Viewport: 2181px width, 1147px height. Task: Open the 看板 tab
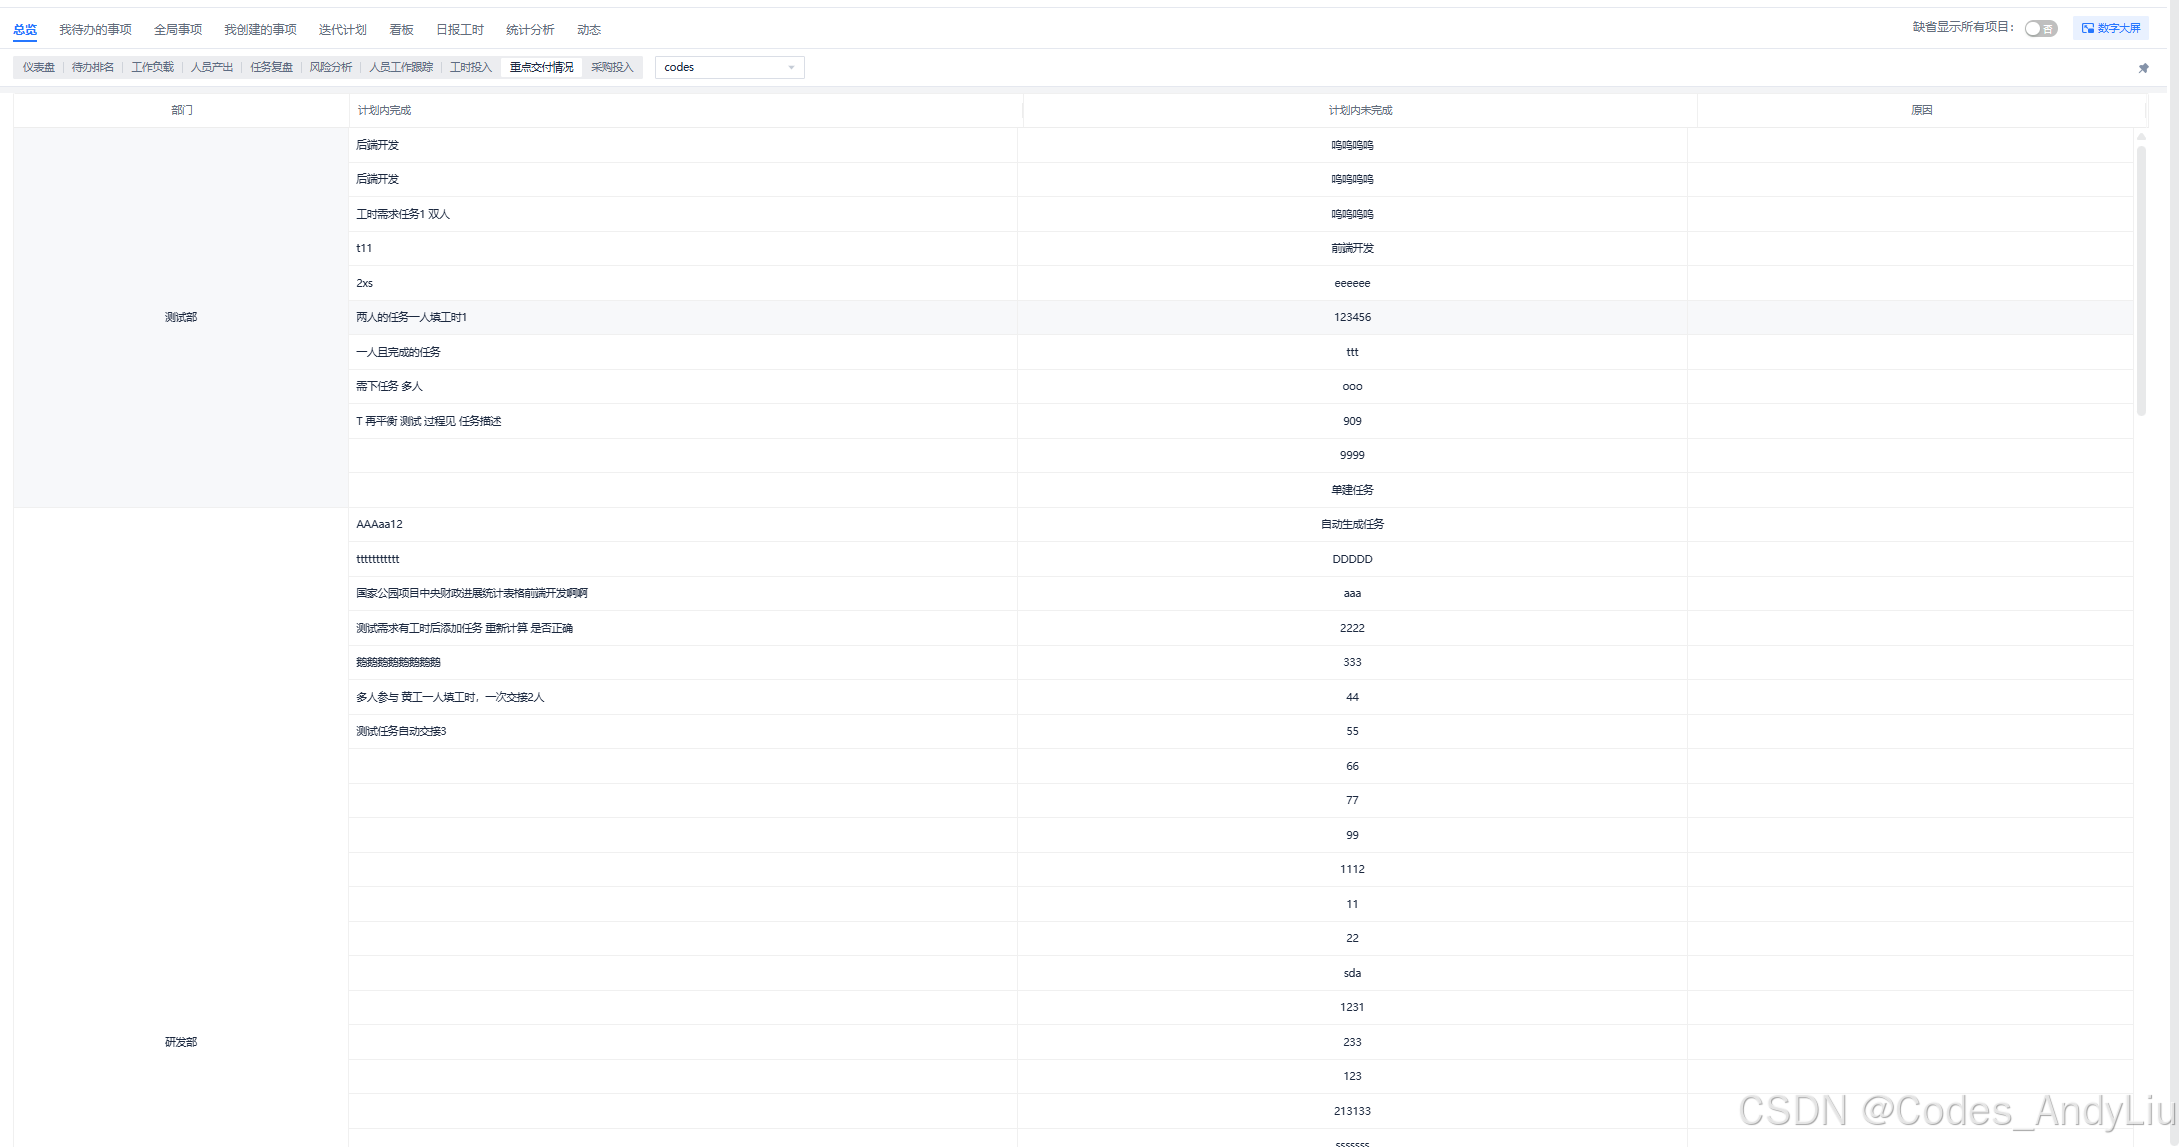tap(401, 30)
